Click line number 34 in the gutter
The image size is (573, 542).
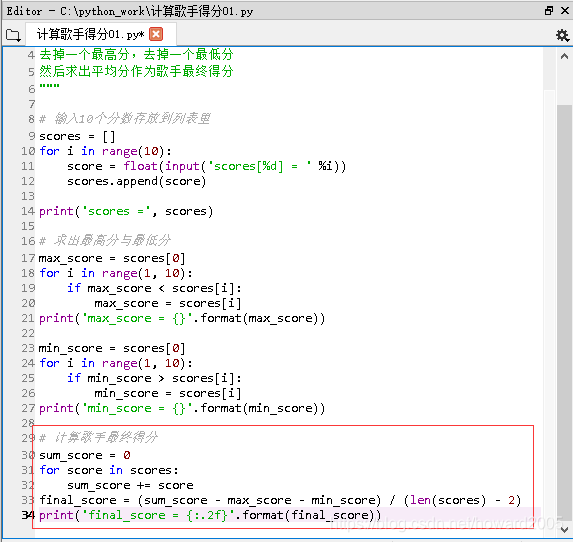click(28, 515)
